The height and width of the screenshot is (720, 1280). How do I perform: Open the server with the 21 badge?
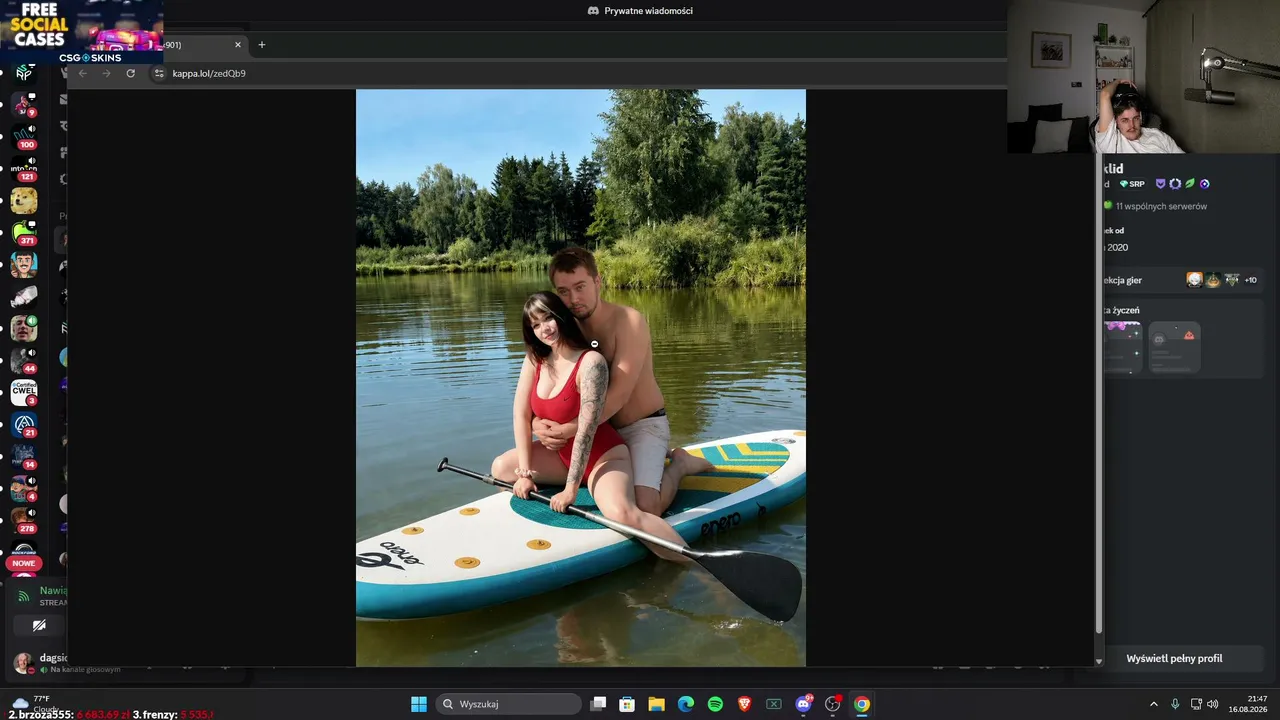24,424
